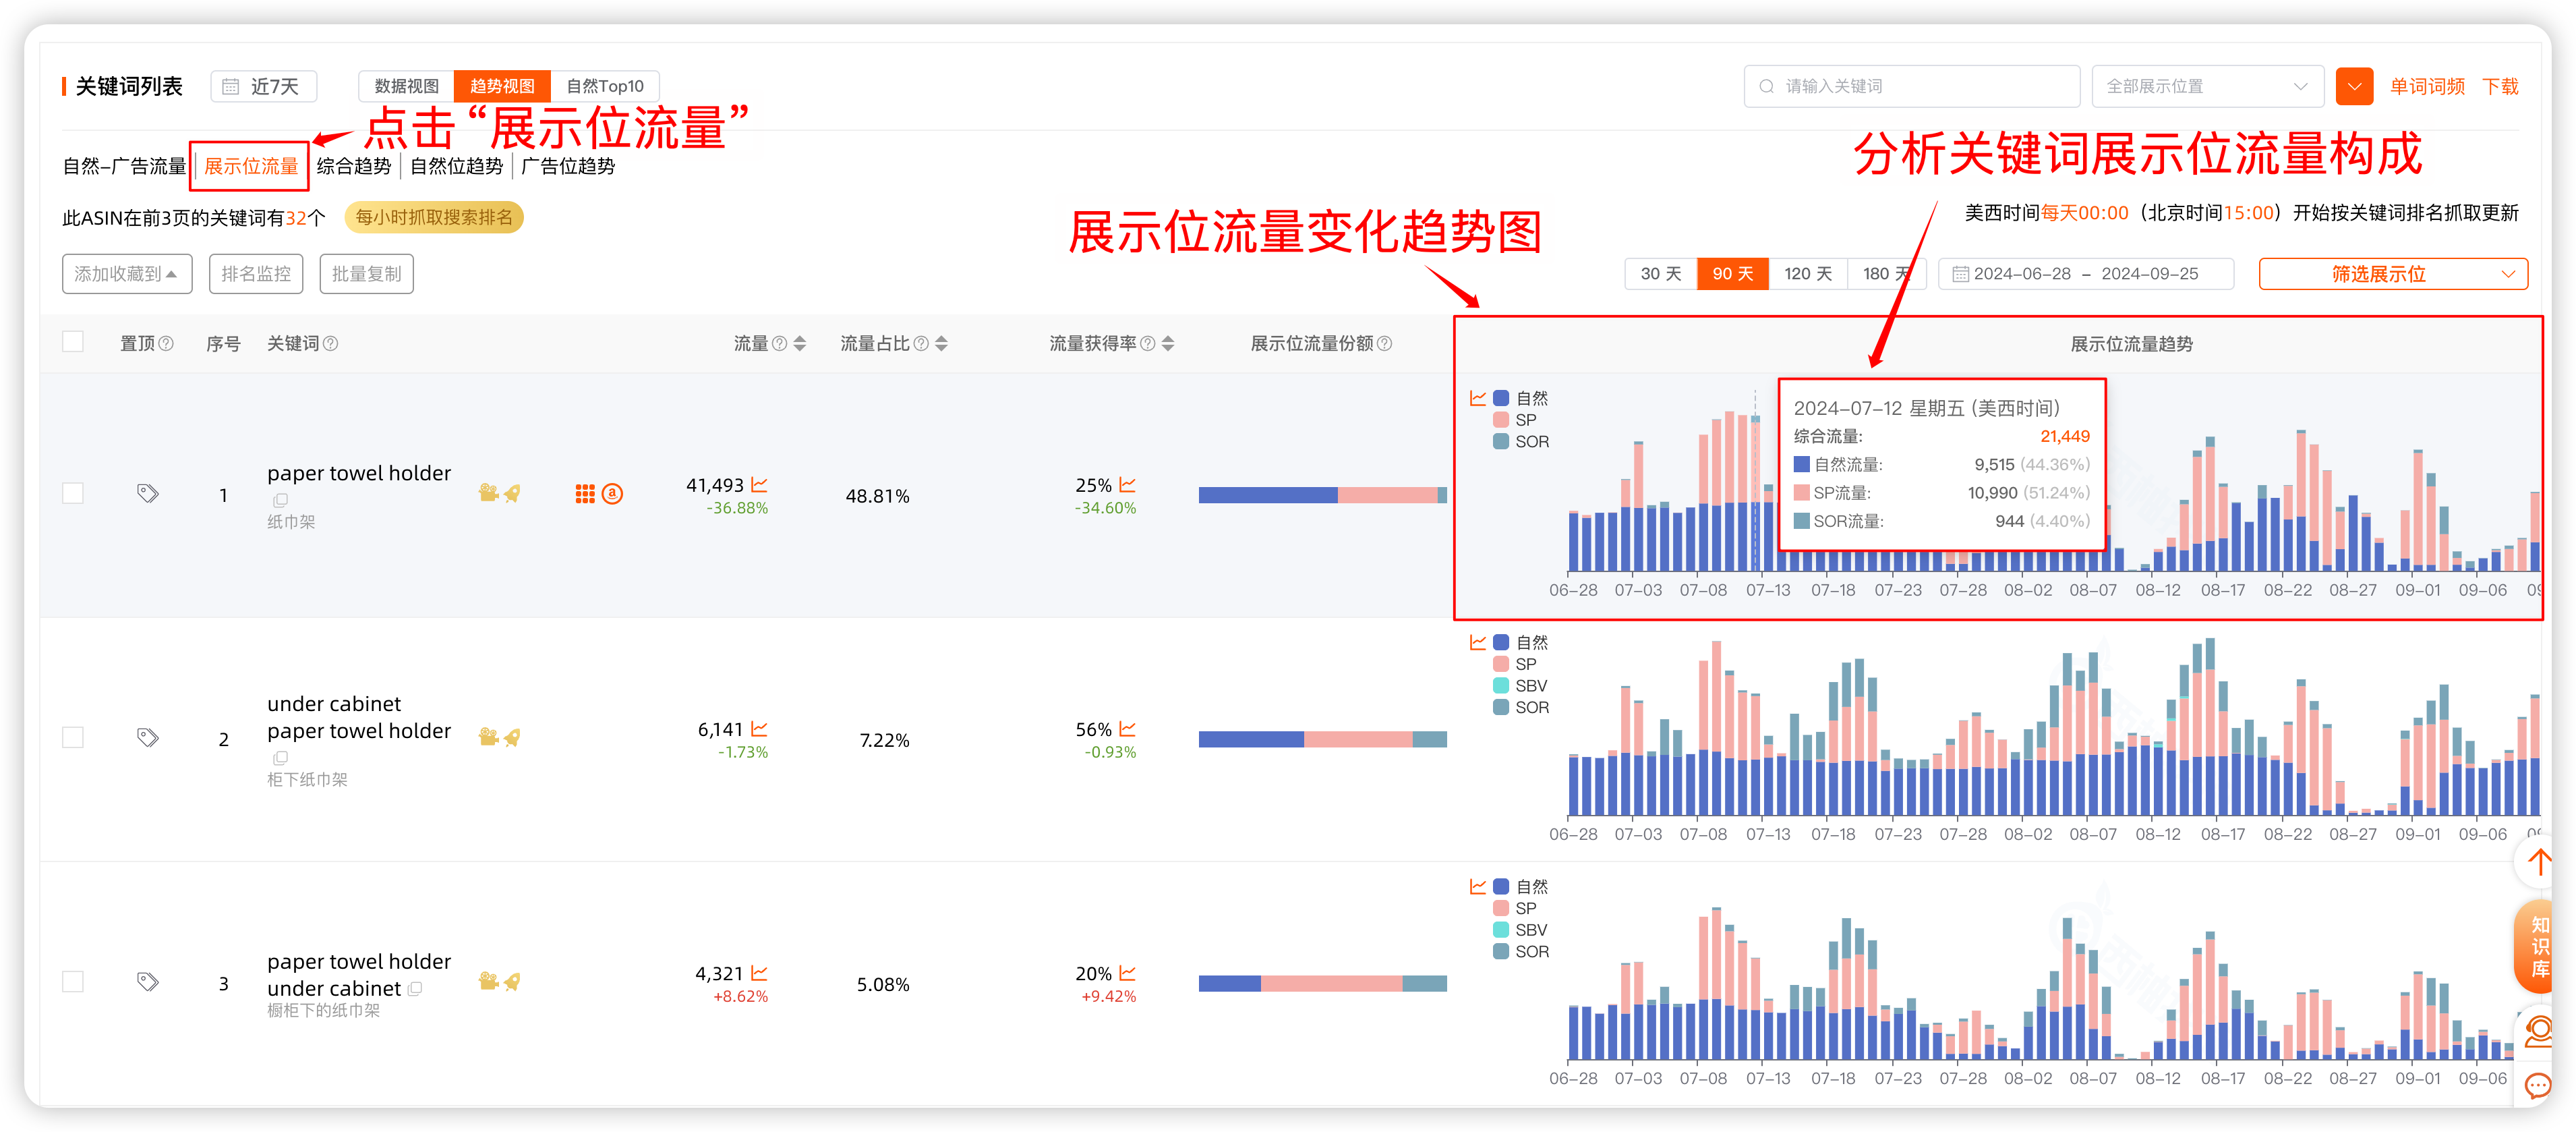Select the 展示位流量 tab
The height and width of the screenshot is (1132, 2576).
251,166
